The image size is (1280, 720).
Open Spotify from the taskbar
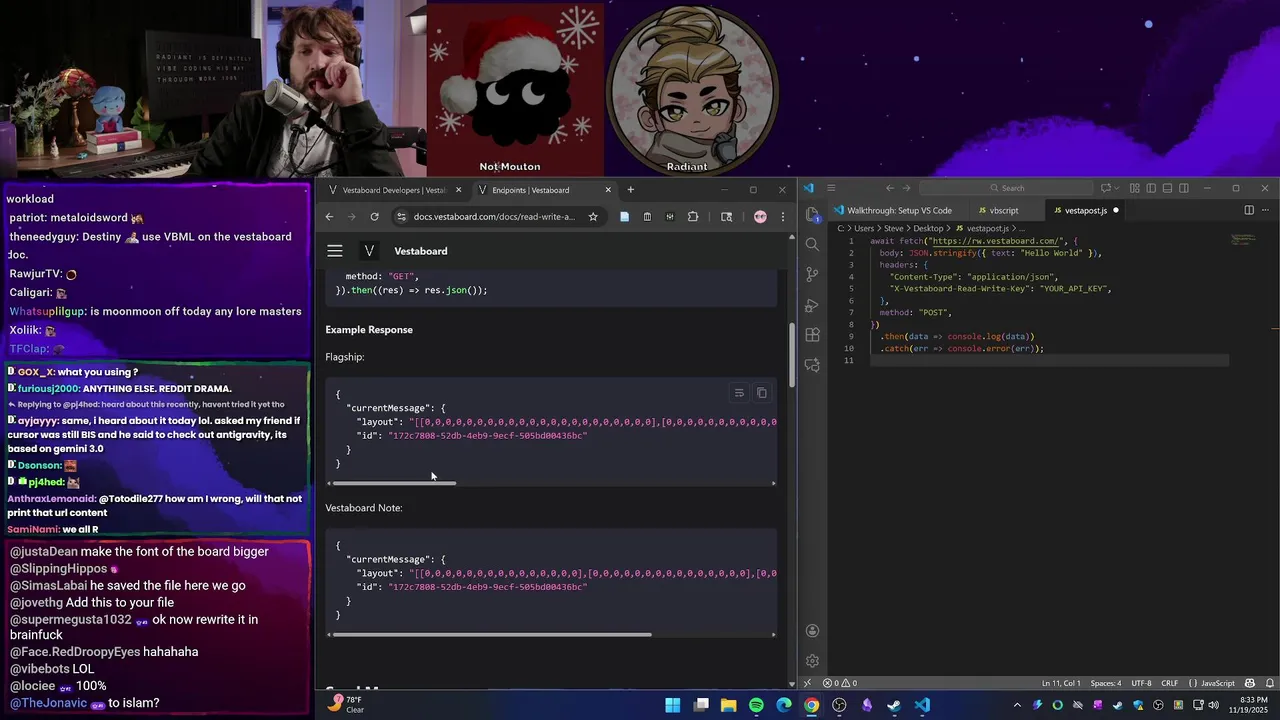click(756, 705)
